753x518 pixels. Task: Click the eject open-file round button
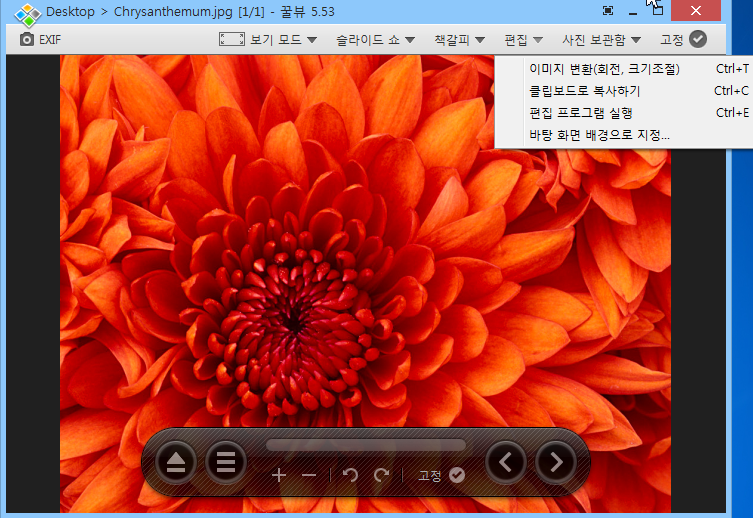point(176,462)
